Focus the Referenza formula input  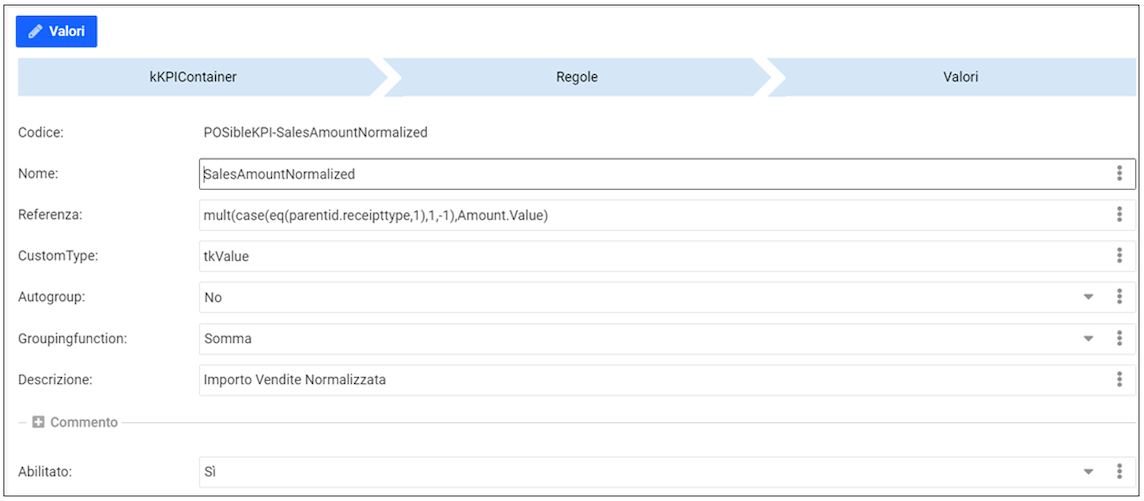[x=650, y=215]
